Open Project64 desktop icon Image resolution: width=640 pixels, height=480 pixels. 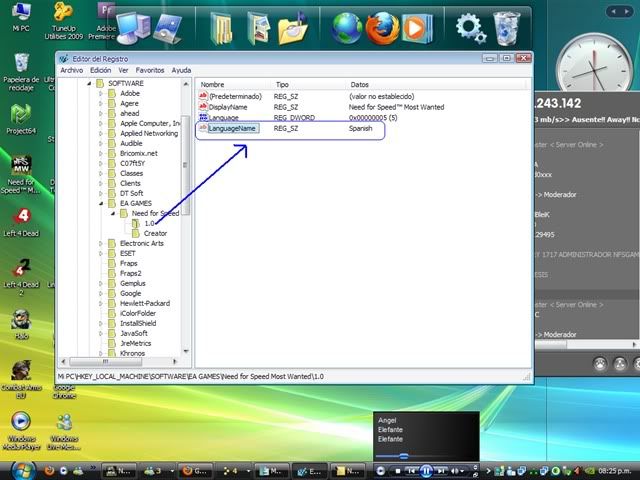(x=21, y=119)
